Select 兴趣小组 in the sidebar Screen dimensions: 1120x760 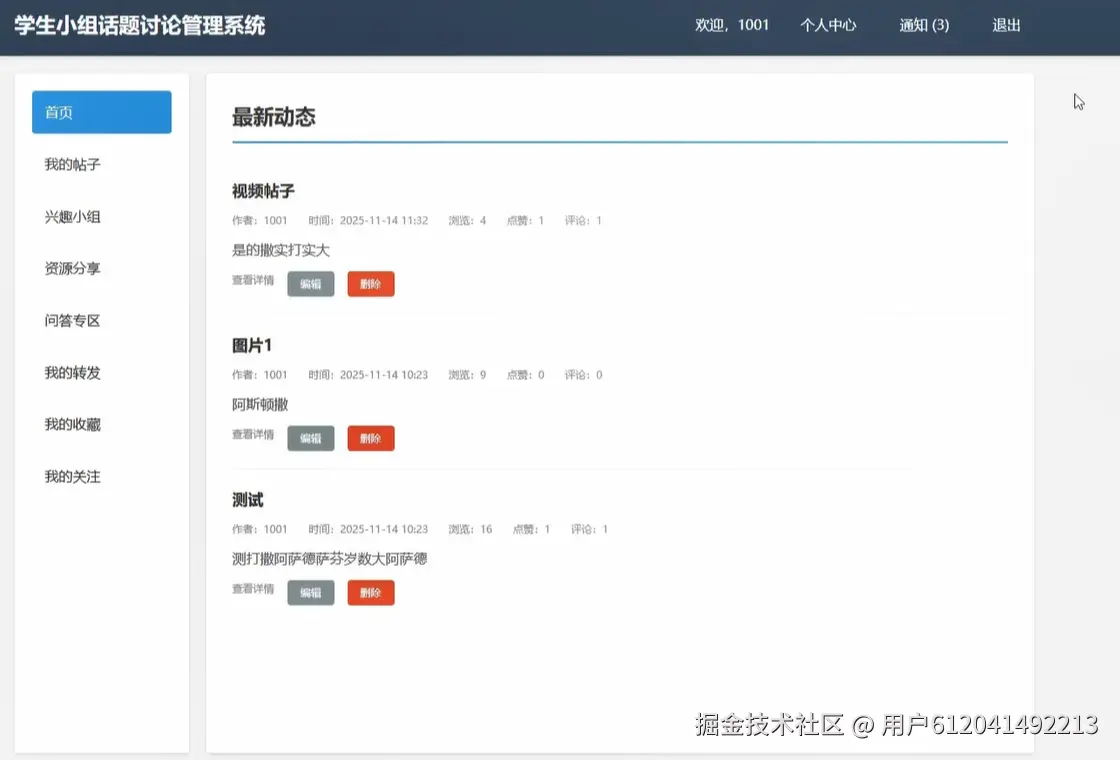70,216
